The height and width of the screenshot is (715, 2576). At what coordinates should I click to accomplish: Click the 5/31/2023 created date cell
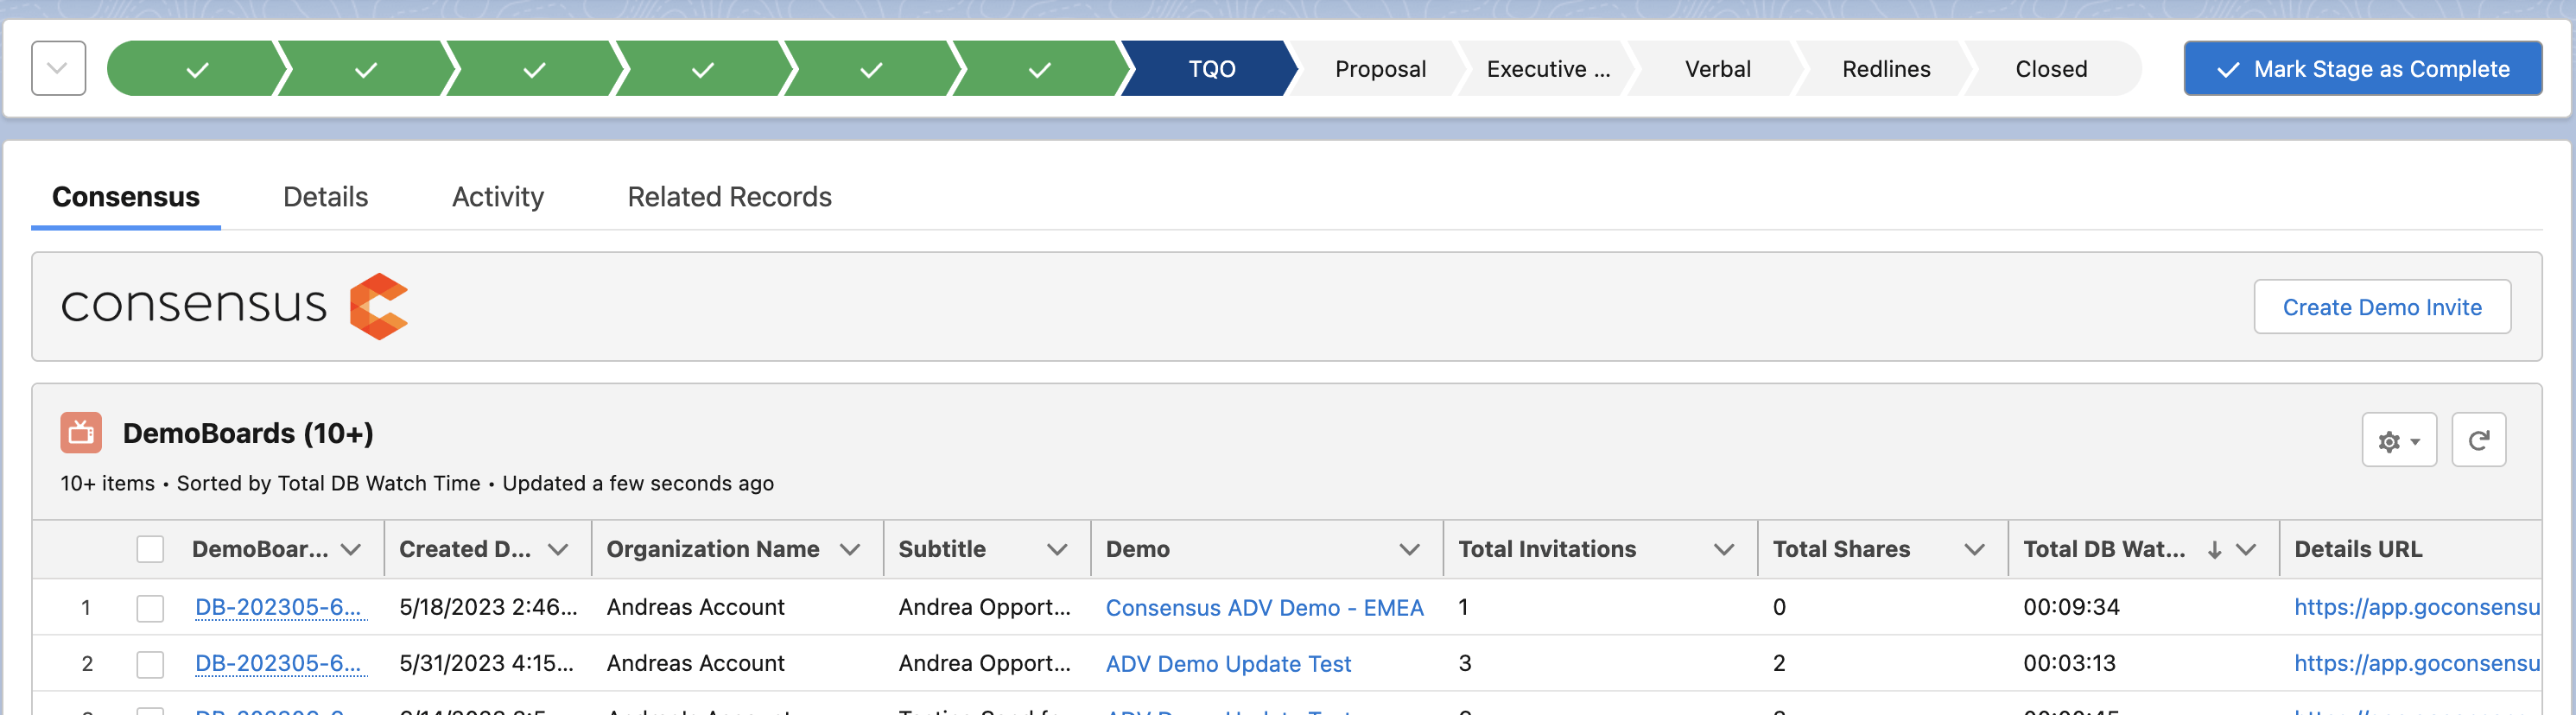click(486, 663)
